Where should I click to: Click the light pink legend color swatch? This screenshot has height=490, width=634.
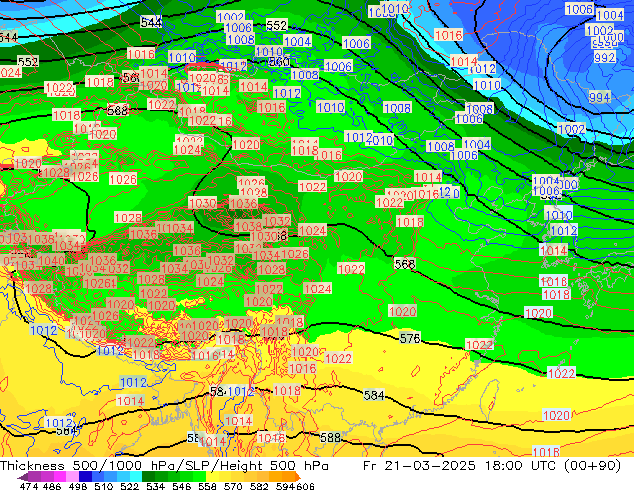(72, 477)
